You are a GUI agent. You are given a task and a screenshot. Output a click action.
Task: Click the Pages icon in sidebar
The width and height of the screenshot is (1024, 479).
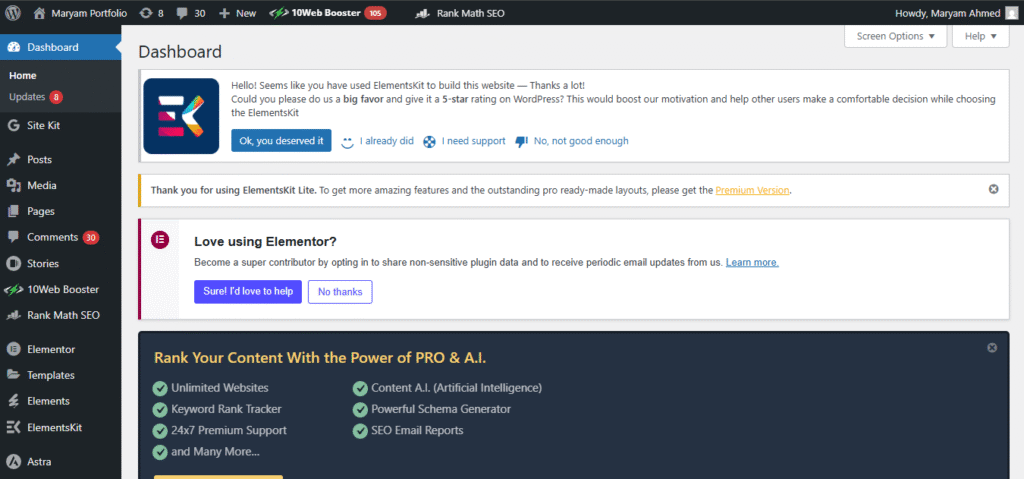pyautogui.click(x=13, y=211)
